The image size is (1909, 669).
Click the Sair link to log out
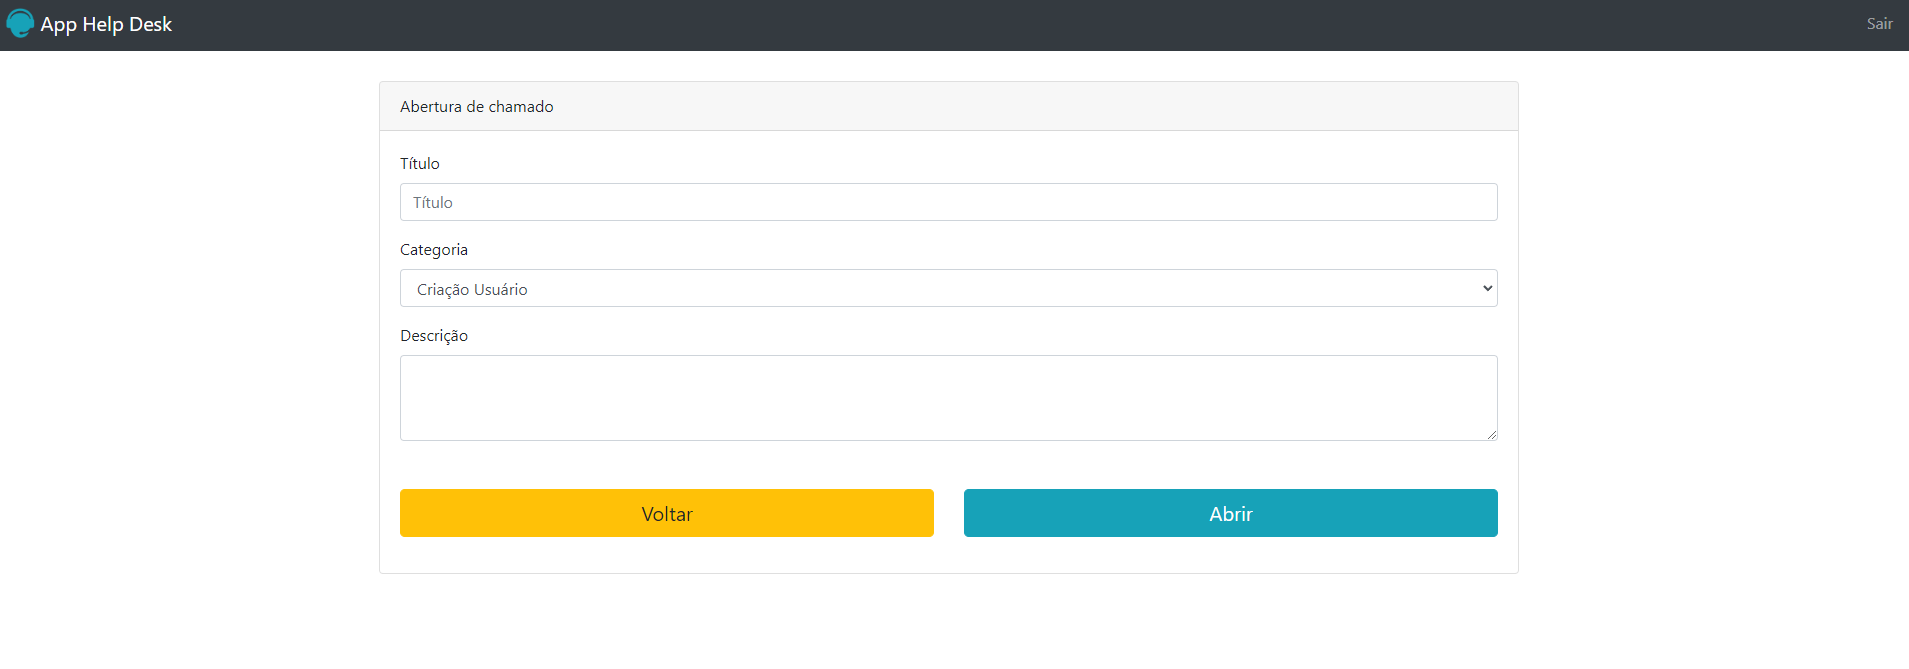[x=1878, y=23]
